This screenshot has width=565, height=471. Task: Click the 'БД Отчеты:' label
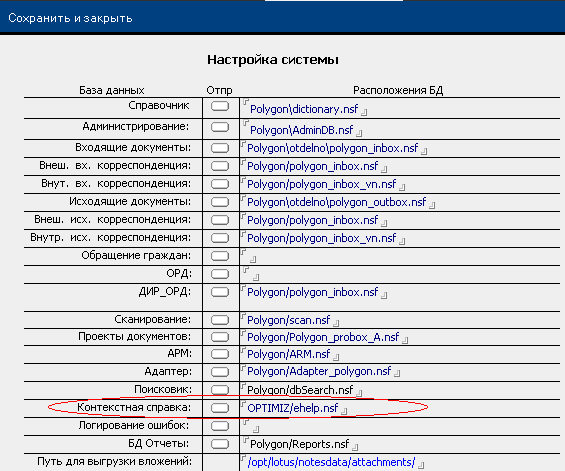click(159, 443)
